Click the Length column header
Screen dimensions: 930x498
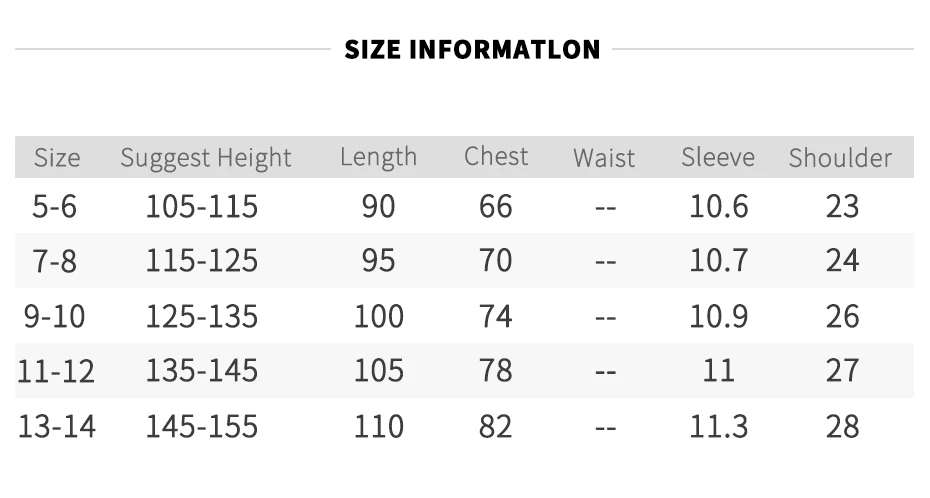click(x=378, y=158)
